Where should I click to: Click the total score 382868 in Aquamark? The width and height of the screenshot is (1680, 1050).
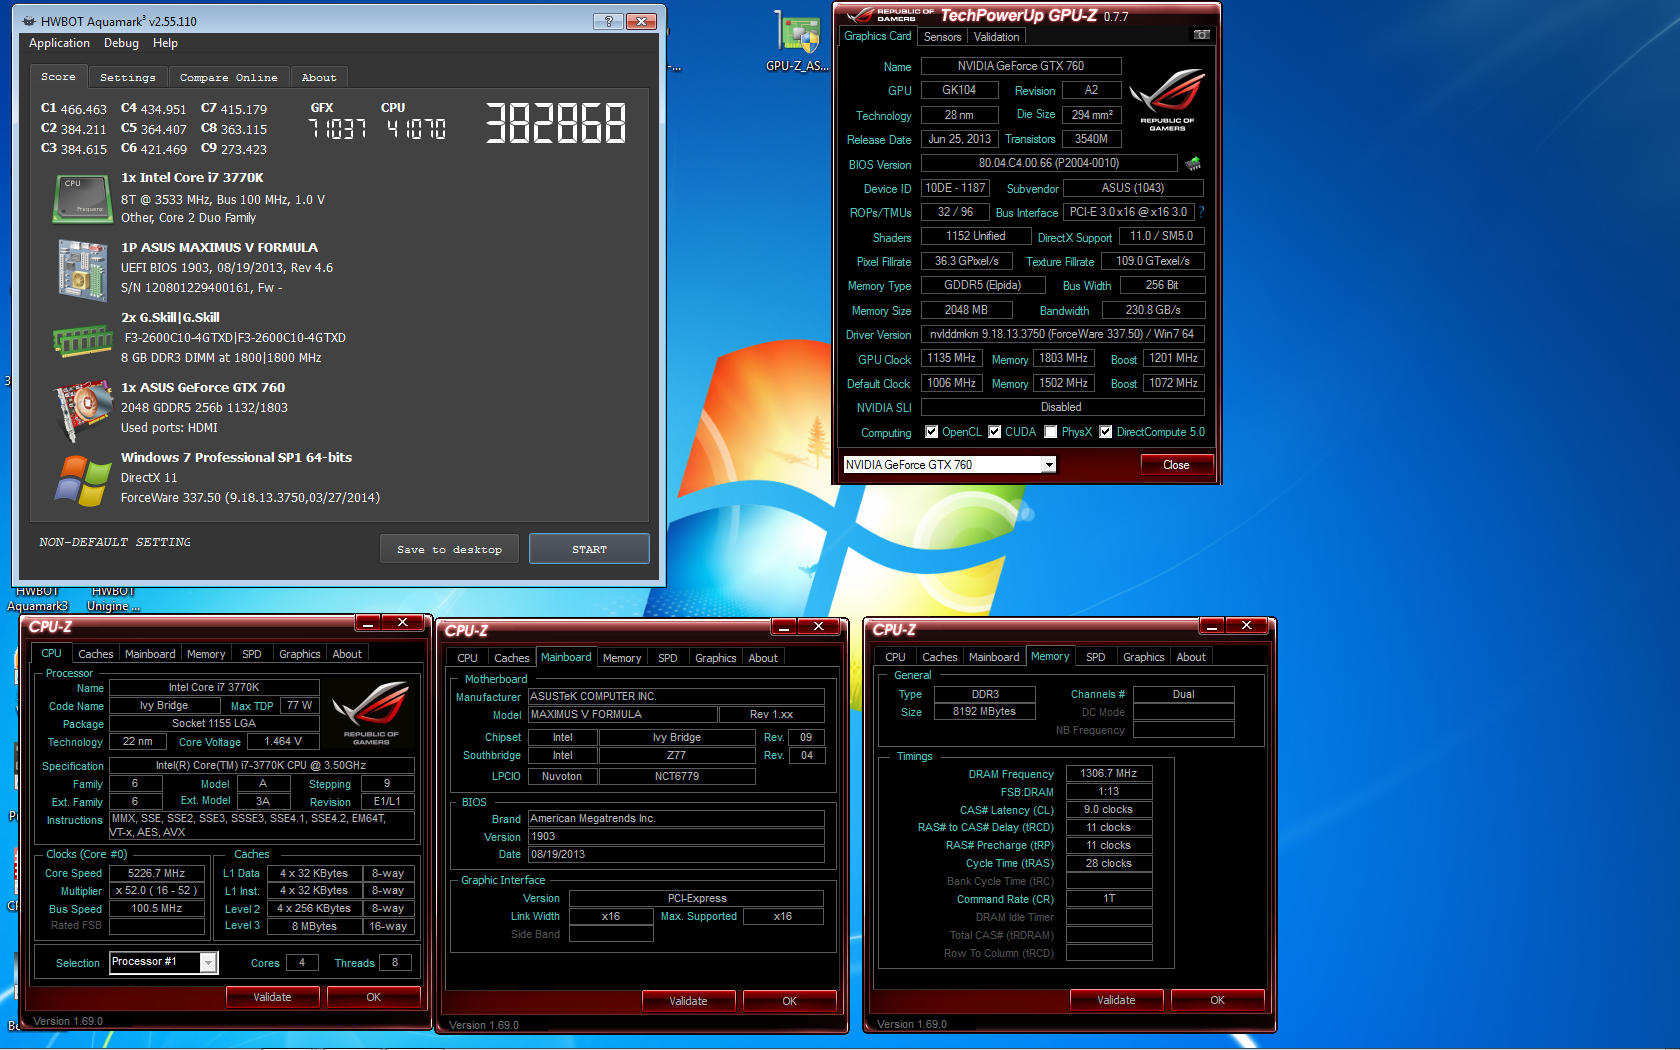[x=556, y=124]
